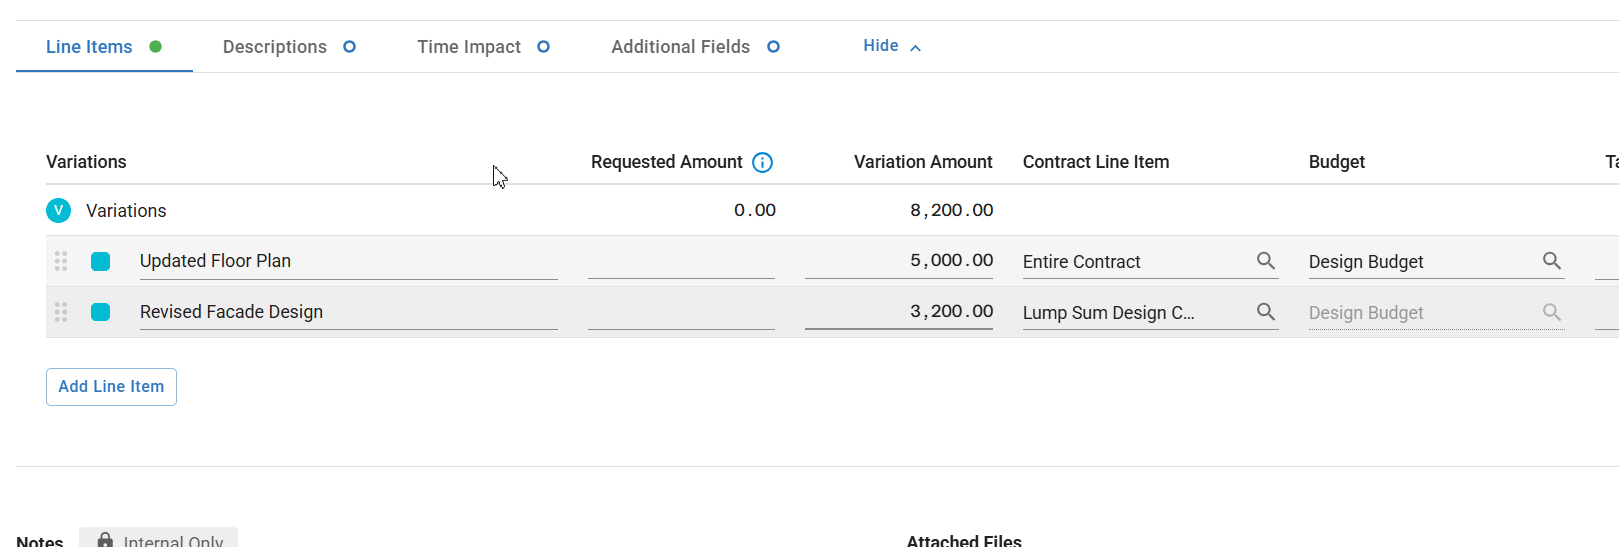This screenshot has height=547, width=1619.
Task: Open the Design Budget selector for Updated Floor Plan
Action: click(1420, 261)
